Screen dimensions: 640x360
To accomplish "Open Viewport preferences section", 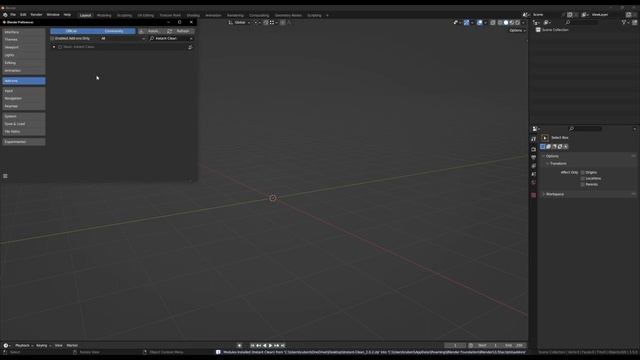I will pos(24,47).
